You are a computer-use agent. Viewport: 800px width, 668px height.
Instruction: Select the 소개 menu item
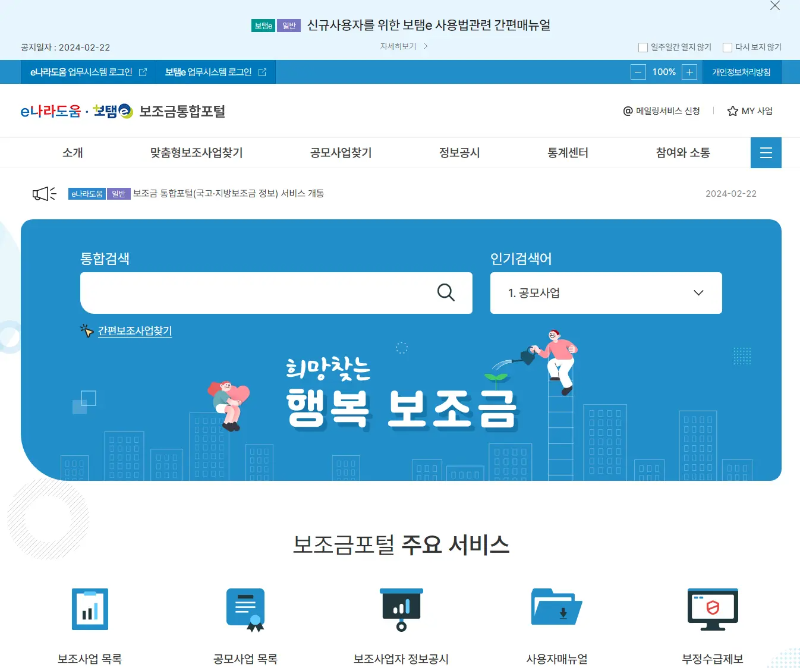coord(72,152)
